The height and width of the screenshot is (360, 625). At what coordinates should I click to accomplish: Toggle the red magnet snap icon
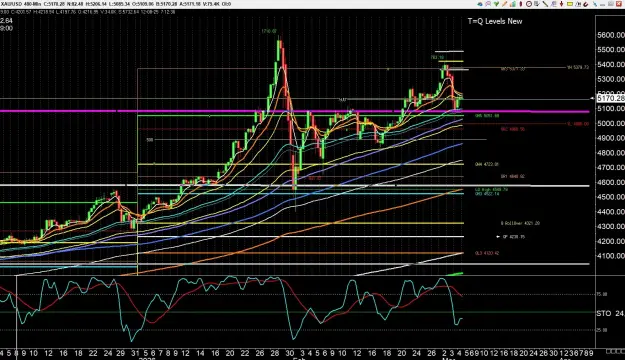click(586, 4)
